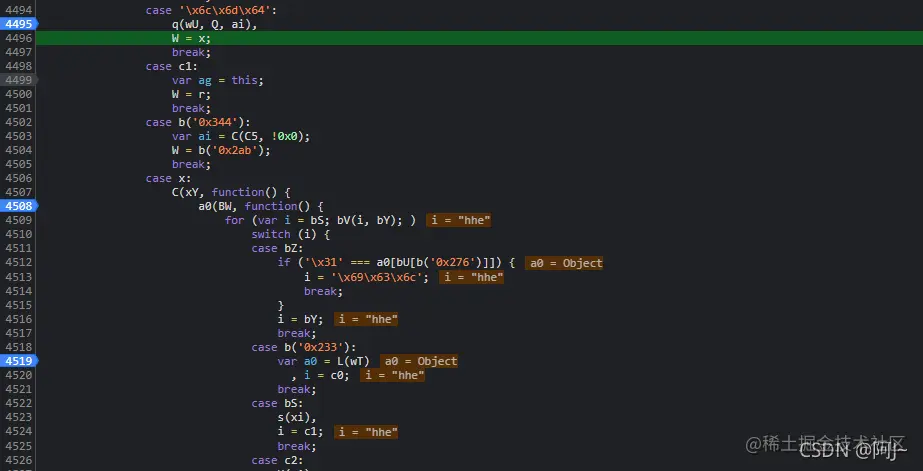The height and width of the screenshot is (471, 923).
Task: Click line number 4510 in the gutter
Action: tap(19, 234)
